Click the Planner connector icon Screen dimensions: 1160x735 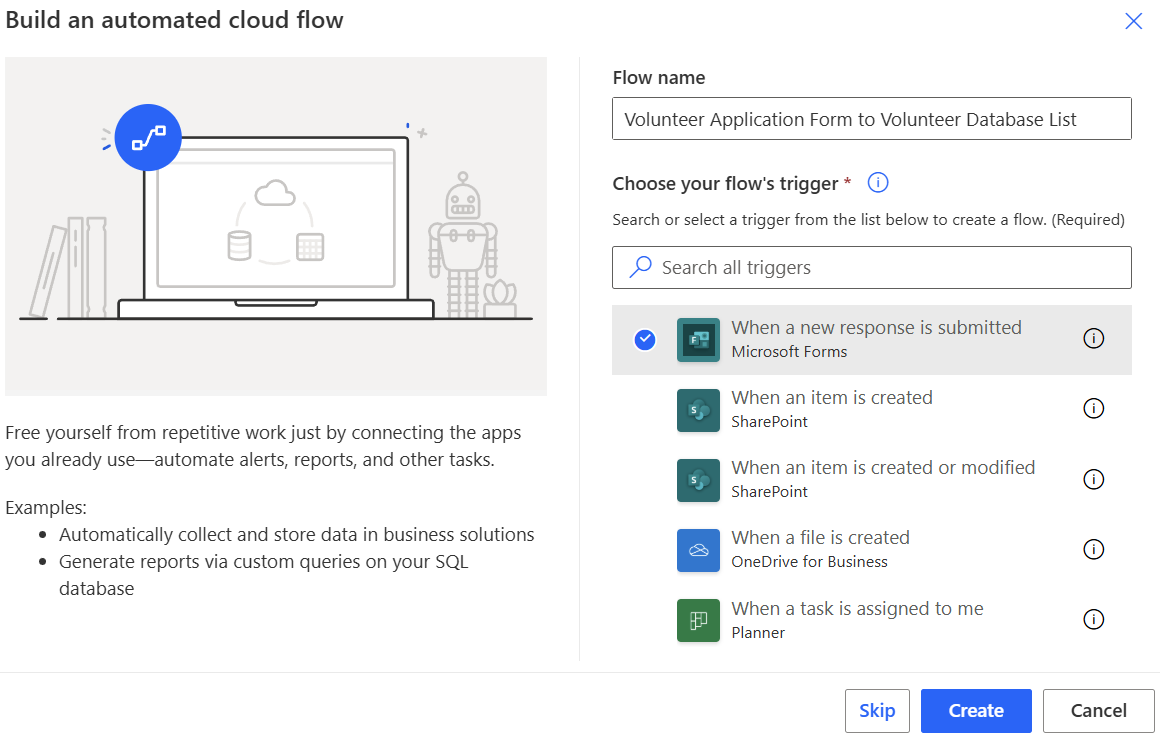click(697, 619)
